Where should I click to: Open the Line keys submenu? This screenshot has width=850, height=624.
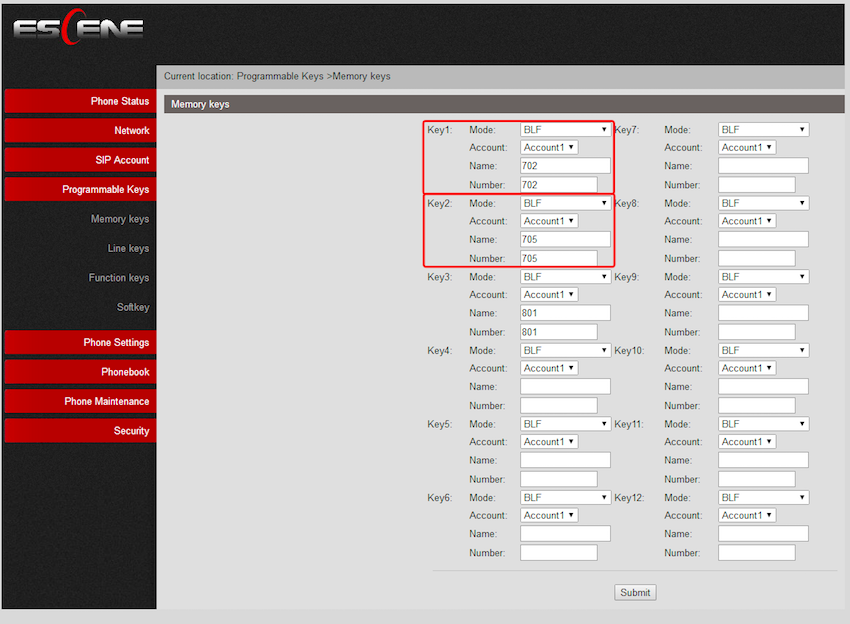point(128,249)
